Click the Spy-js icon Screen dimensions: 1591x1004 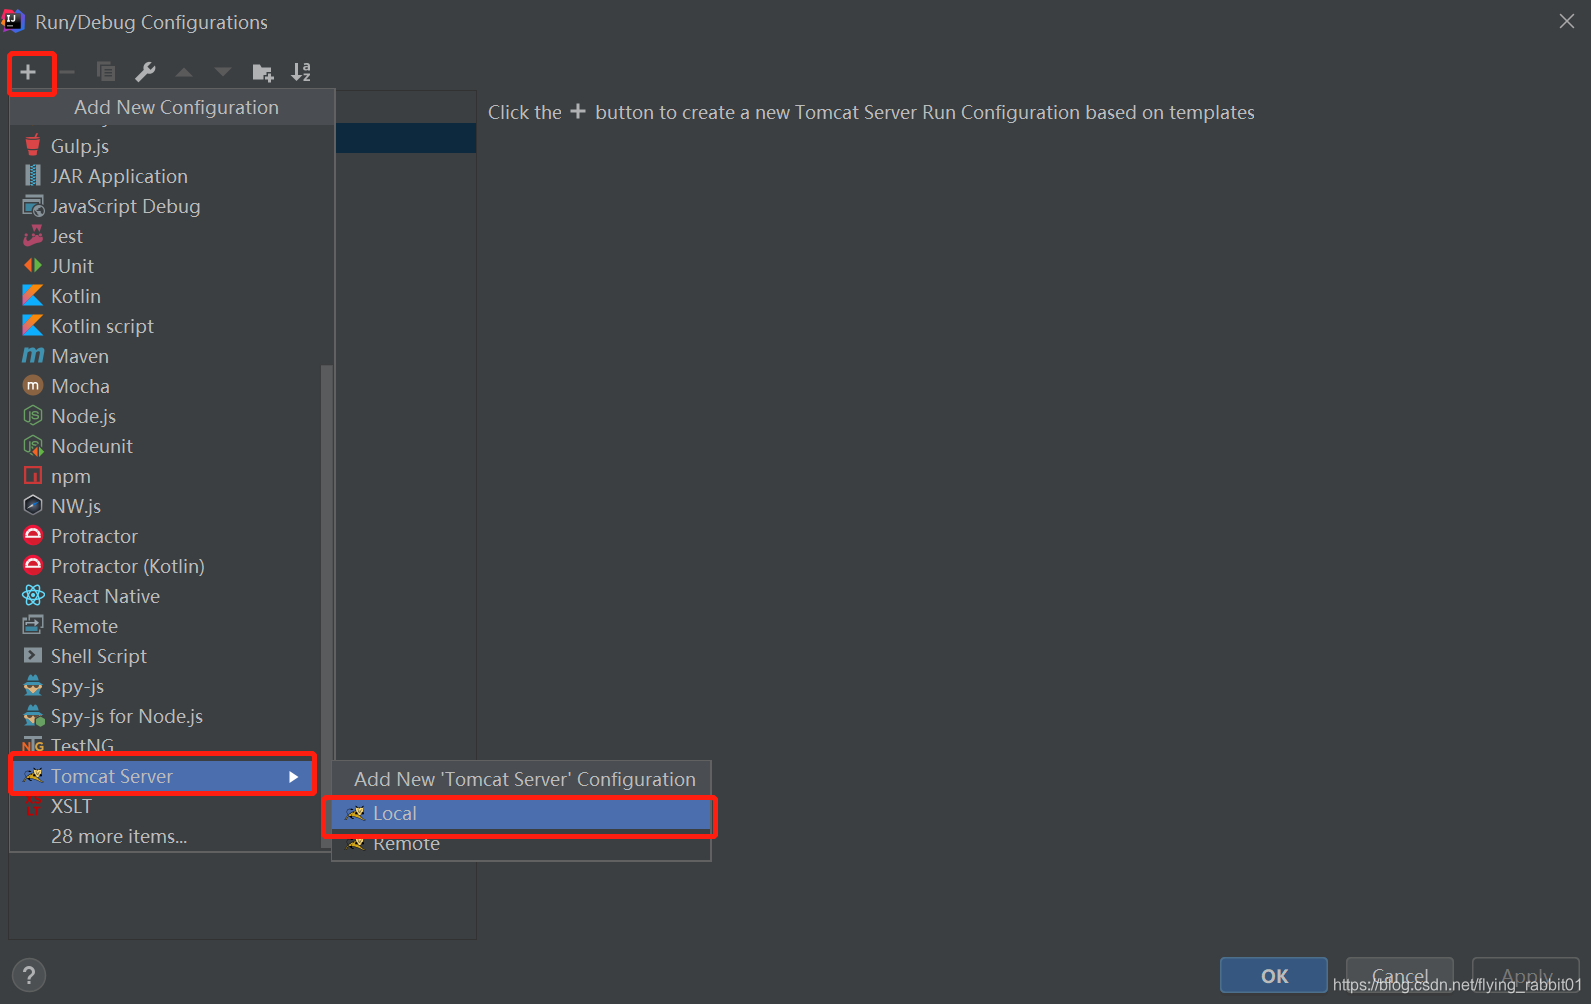coord(33,686)
